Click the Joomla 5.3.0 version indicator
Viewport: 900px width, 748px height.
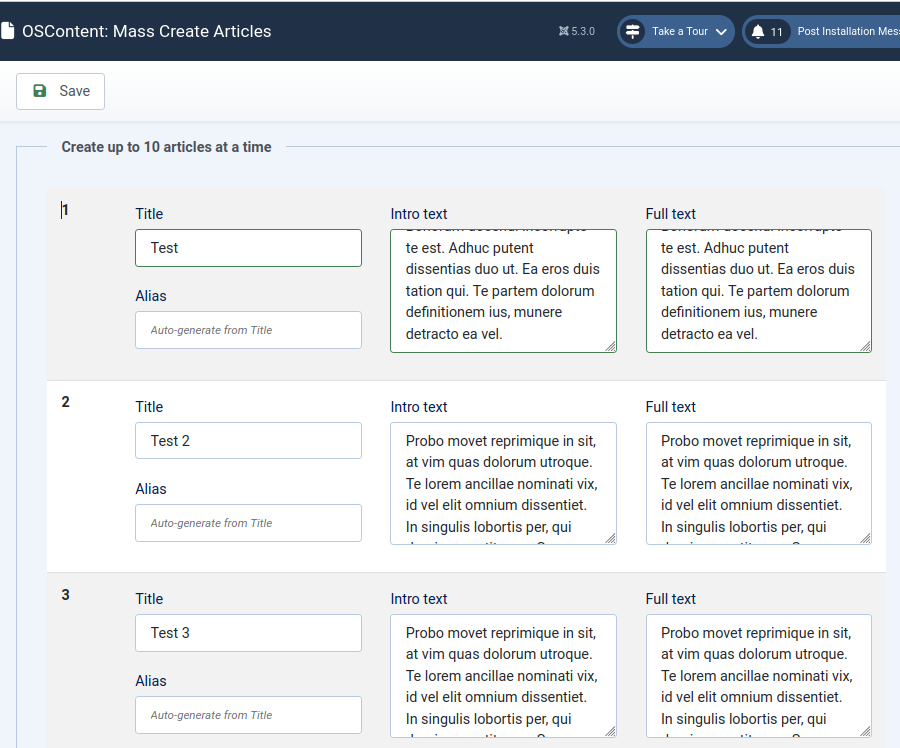(x=577, y=32)
